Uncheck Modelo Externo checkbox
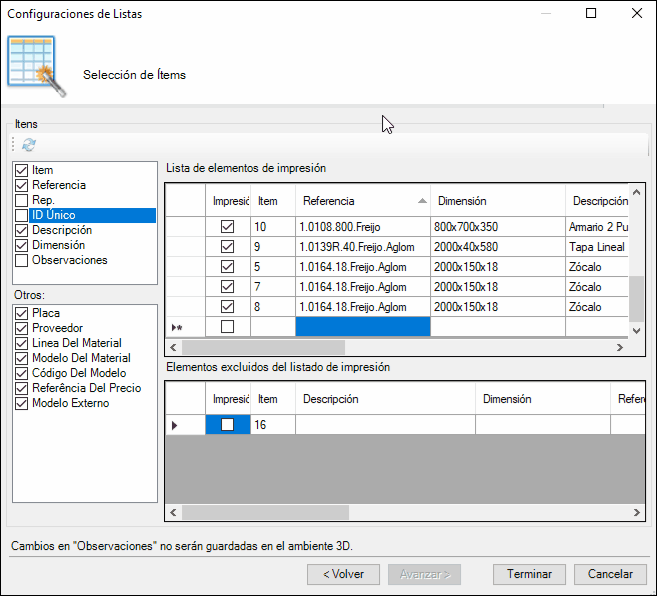 (x=21, y=403)
